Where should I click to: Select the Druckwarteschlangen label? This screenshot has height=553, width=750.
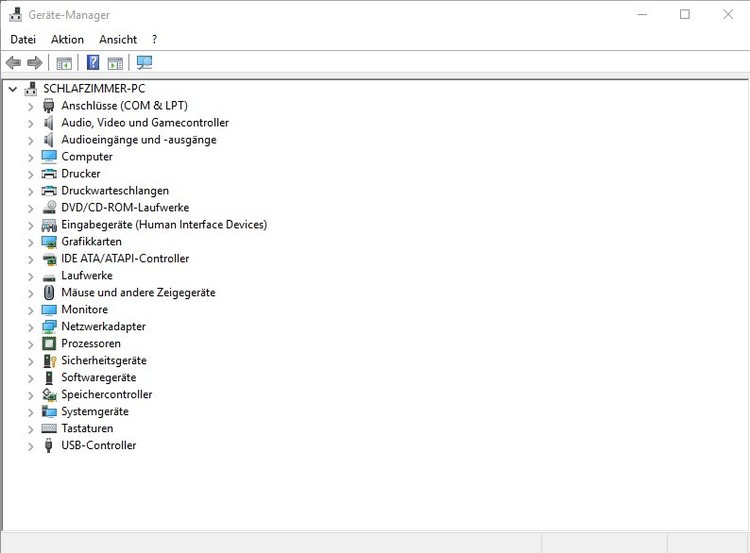[115, 190]
